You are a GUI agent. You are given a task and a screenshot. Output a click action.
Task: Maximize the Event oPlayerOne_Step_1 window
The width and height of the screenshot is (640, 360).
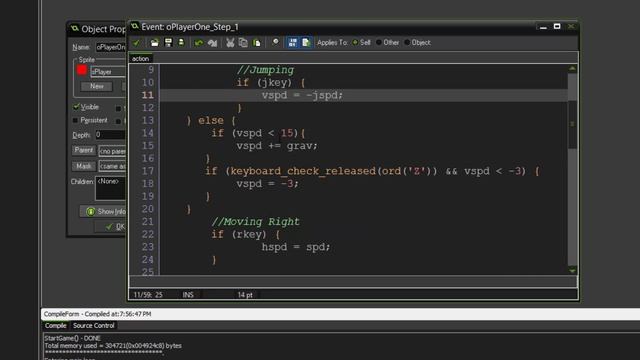point(557,27)
